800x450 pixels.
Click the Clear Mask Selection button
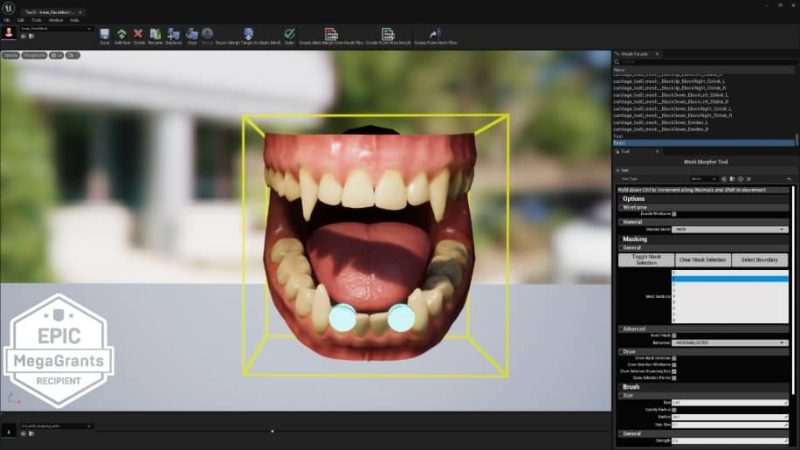click(703, 260)
